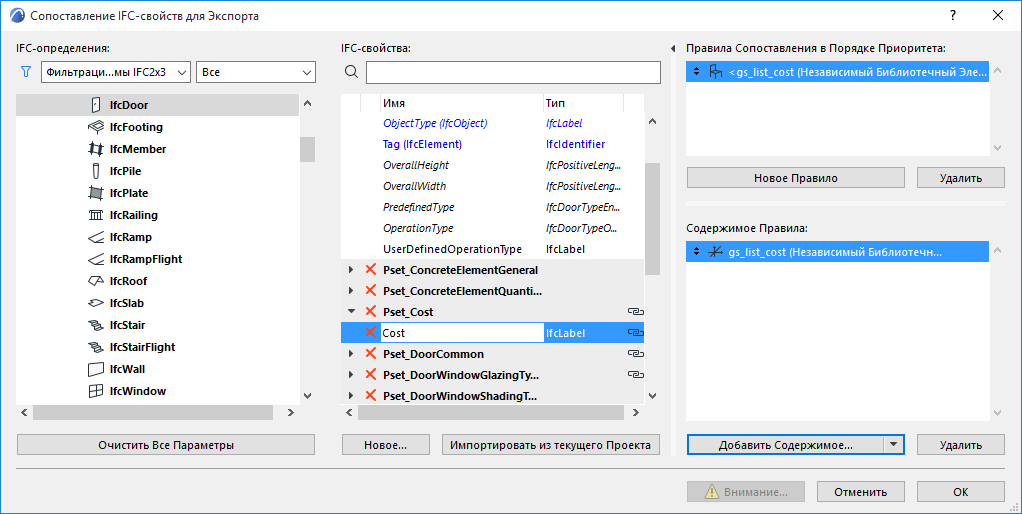Click Удалить button under rule content
This screenshot has width=1022, height=514.
(x=961, y=445)
